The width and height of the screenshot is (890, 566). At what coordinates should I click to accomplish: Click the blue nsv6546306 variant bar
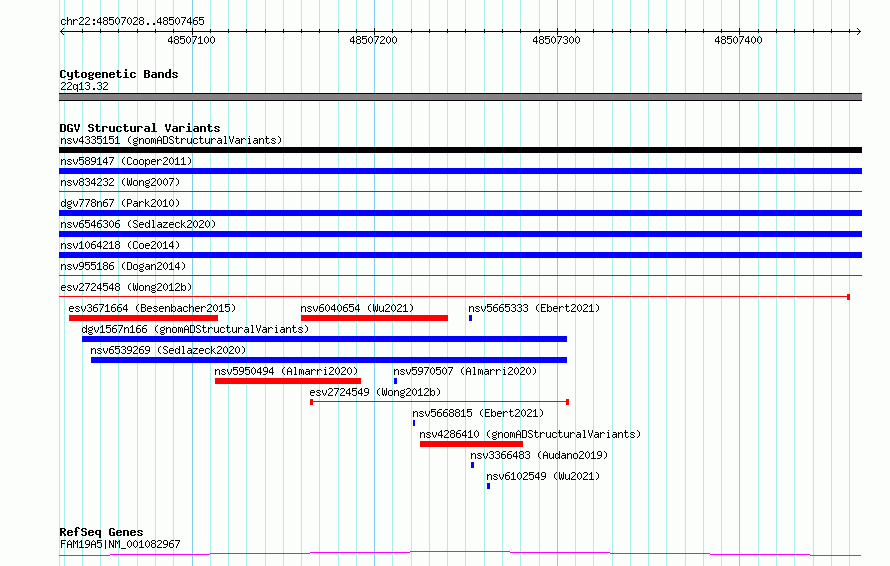[460, 234]
